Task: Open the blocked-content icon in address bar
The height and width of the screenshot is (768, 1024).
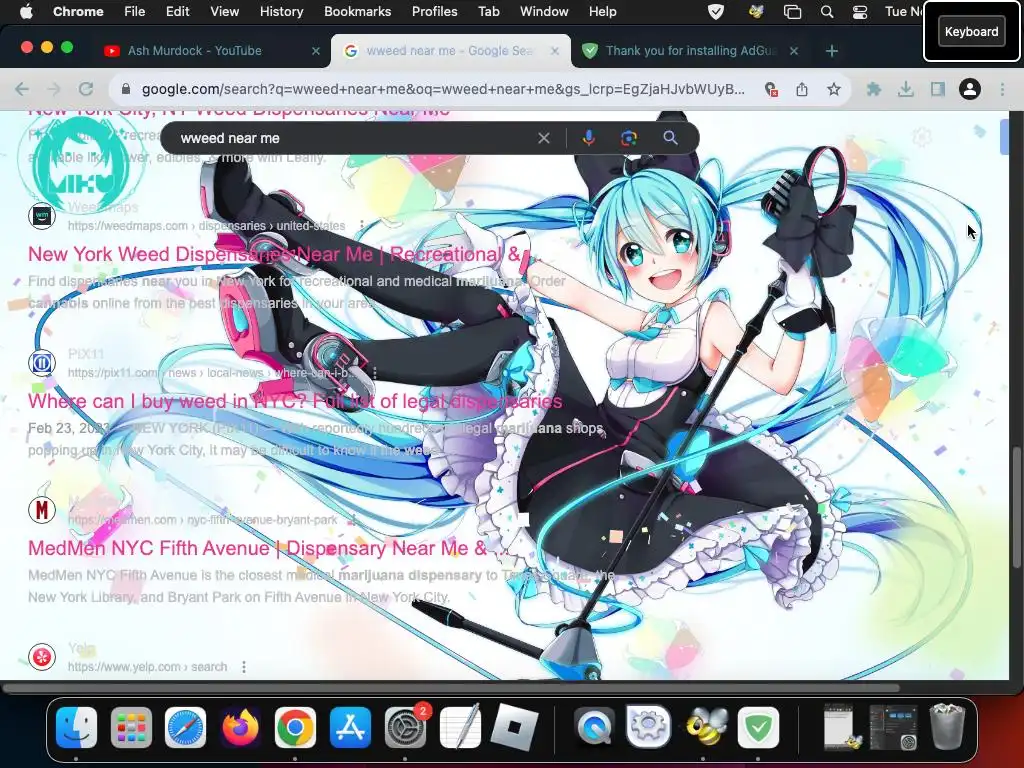Action: [771, 89]
